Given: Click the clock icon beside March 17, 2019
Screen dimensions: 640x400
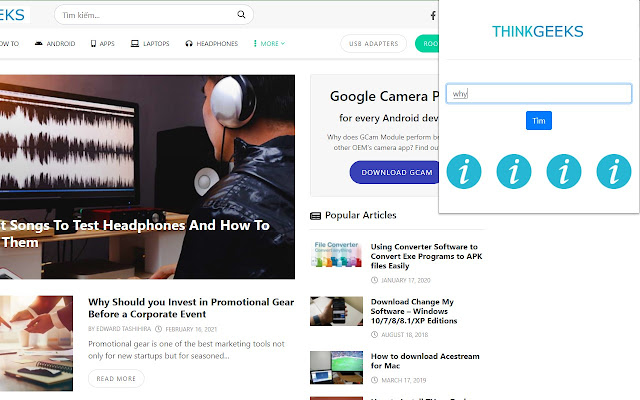Looking at the screenshot, I should (374, 380).
